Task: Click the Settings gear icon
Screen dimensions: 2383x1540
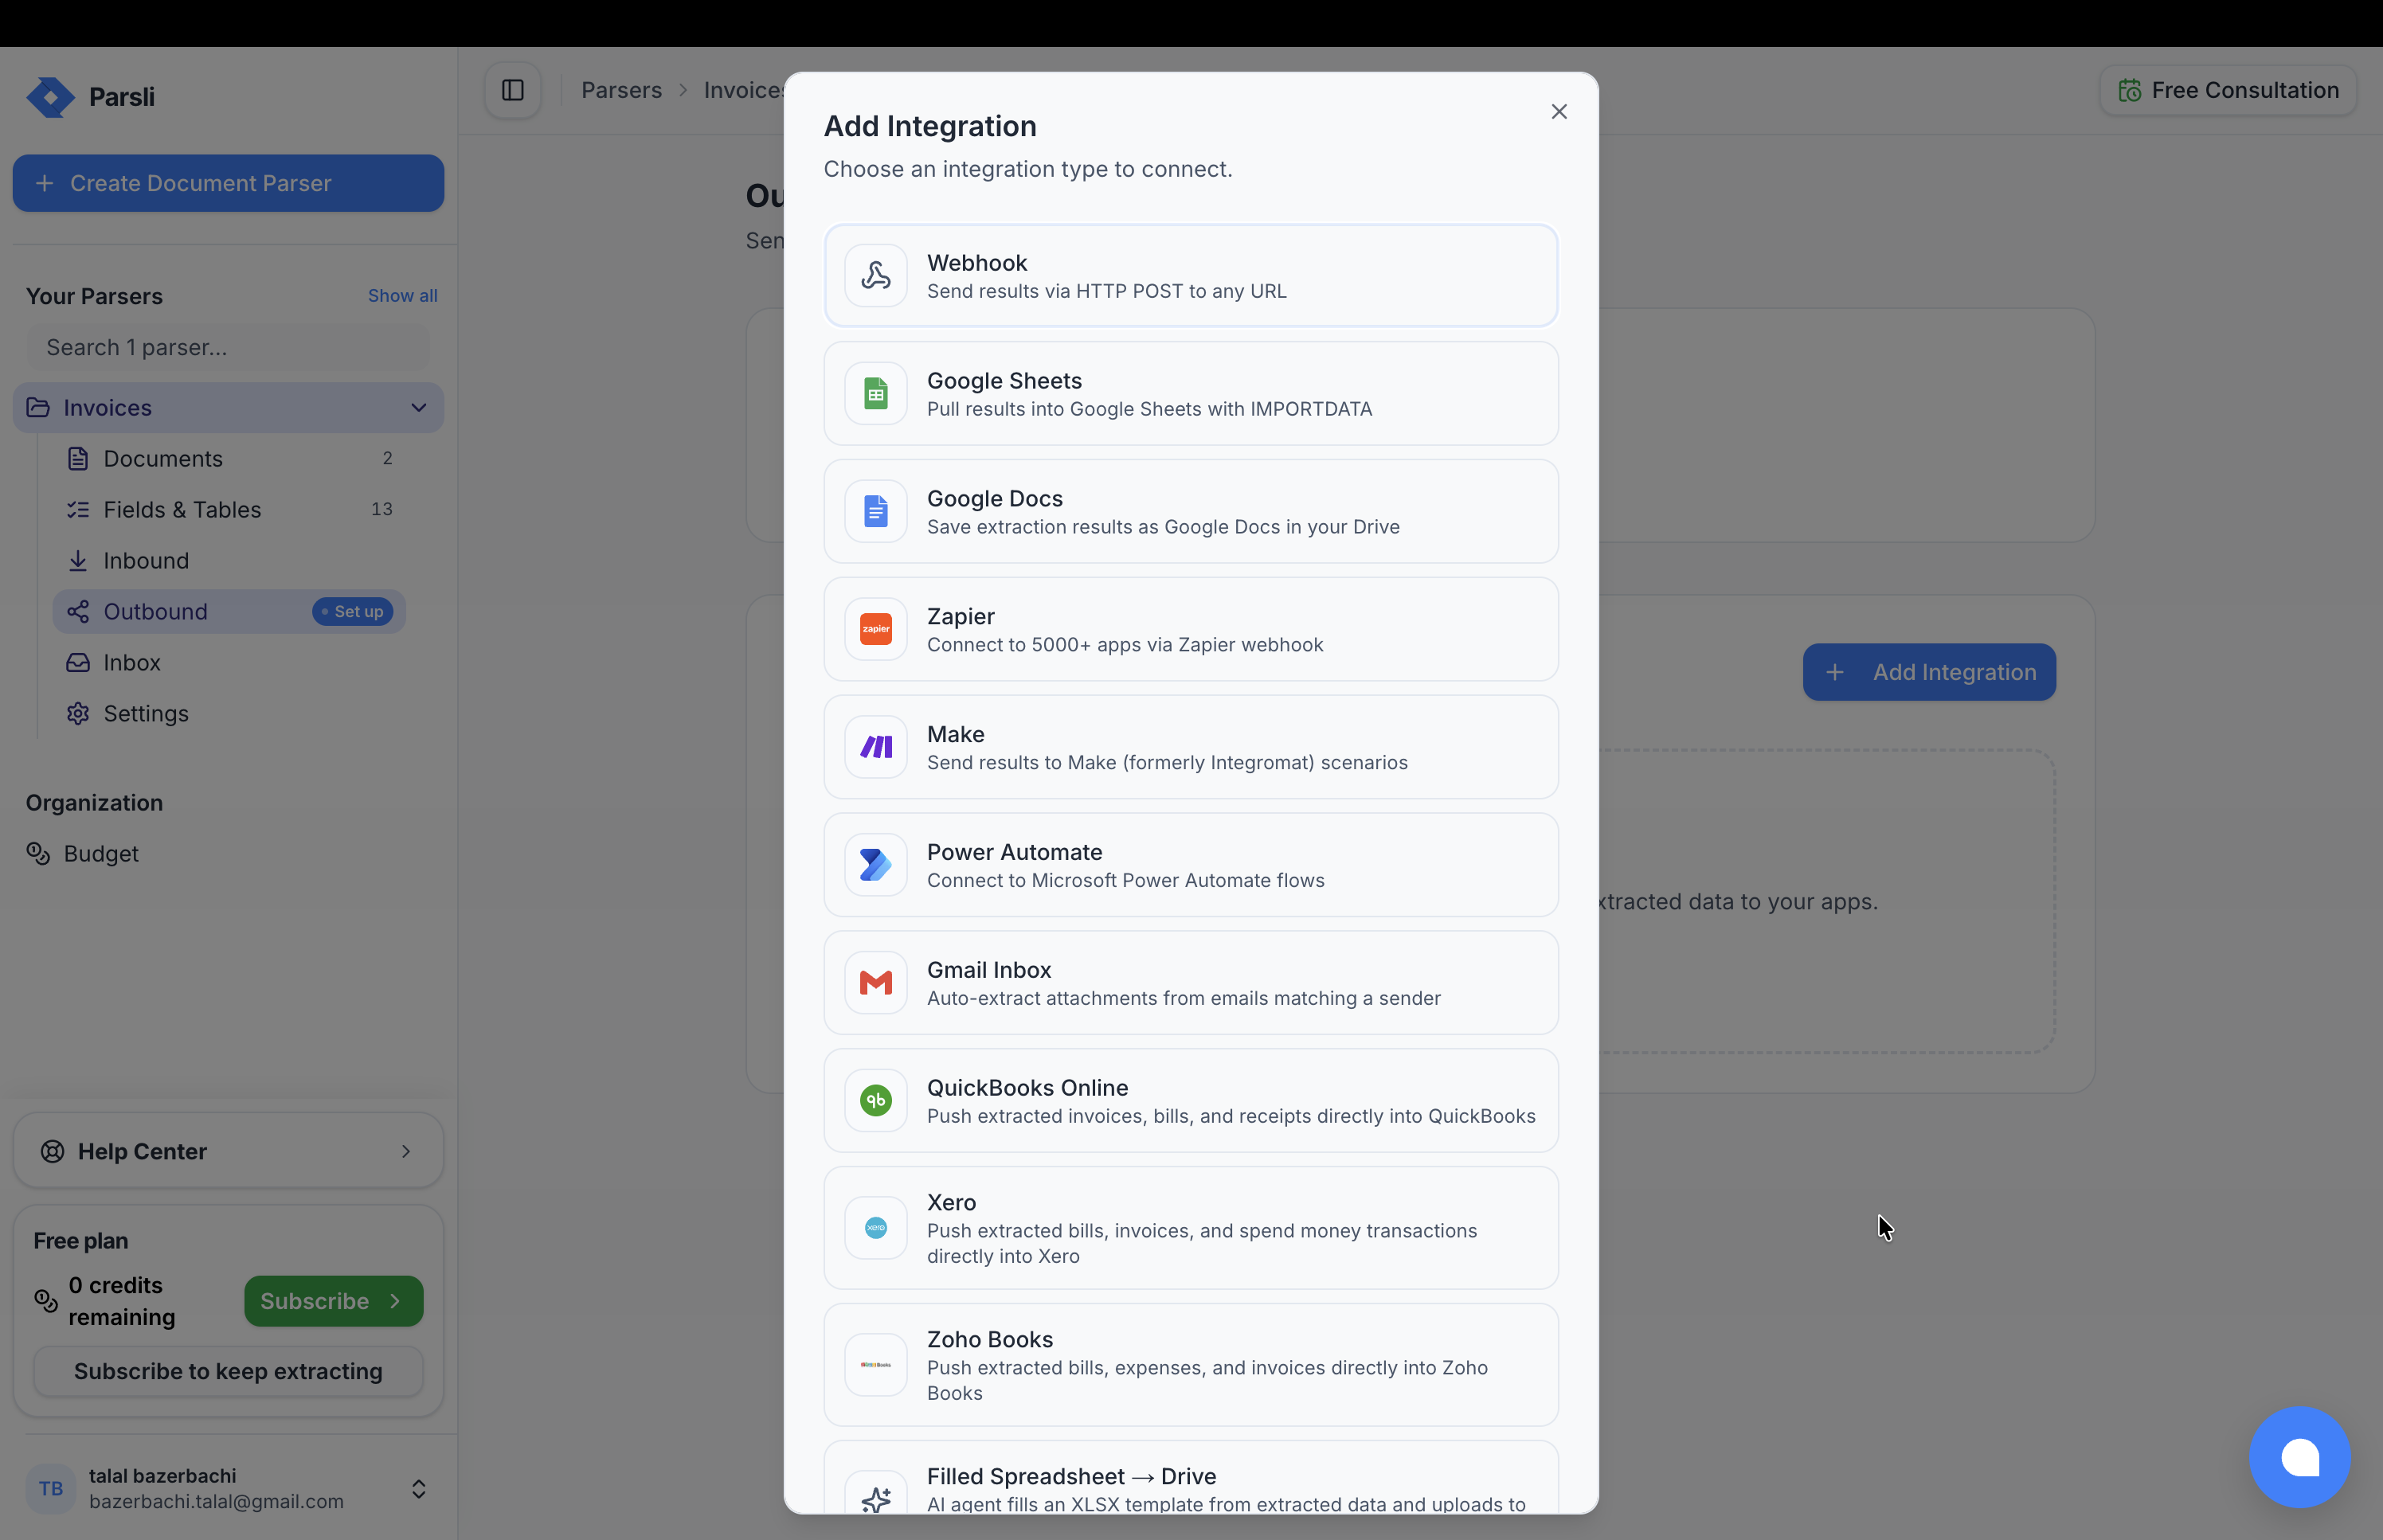Action: [x=78, y=713]
